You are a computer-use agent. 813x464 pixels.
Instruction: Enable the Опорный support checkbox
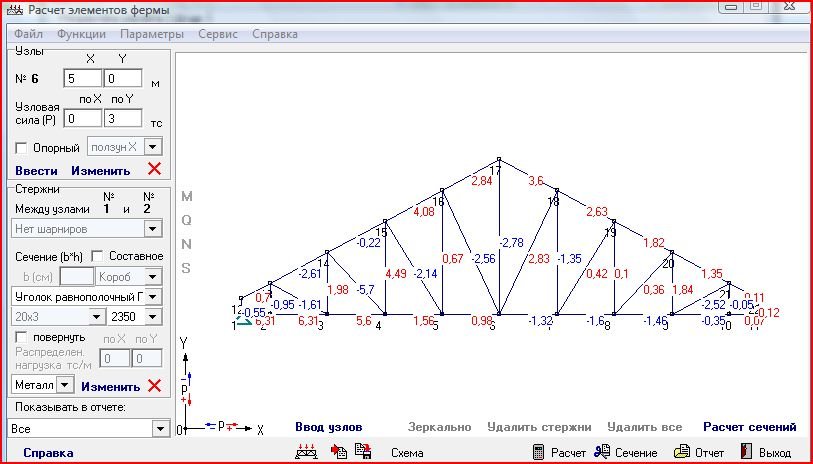click(21, 147)
